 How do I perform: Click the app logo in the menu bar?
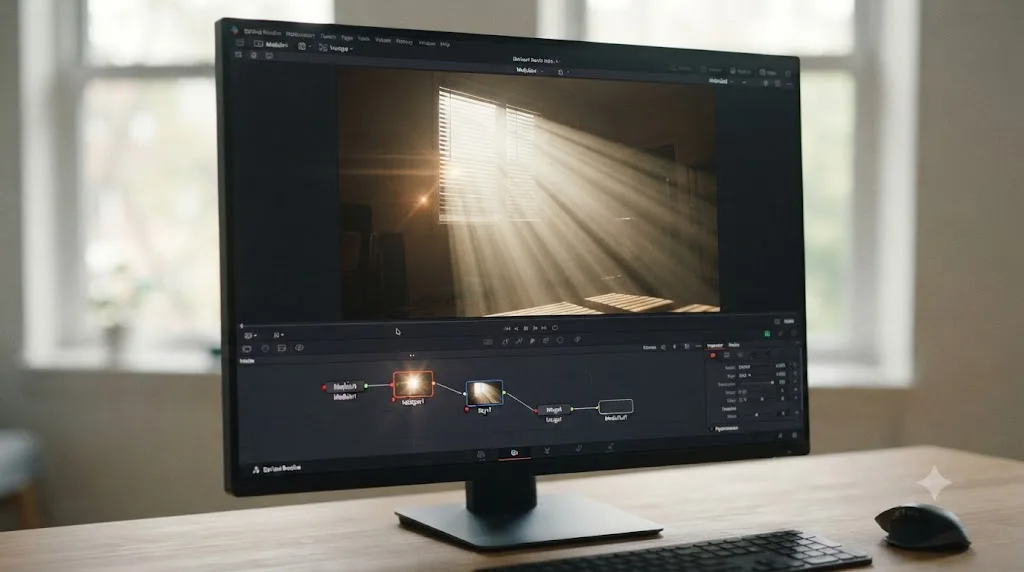[x=234, y=30]
